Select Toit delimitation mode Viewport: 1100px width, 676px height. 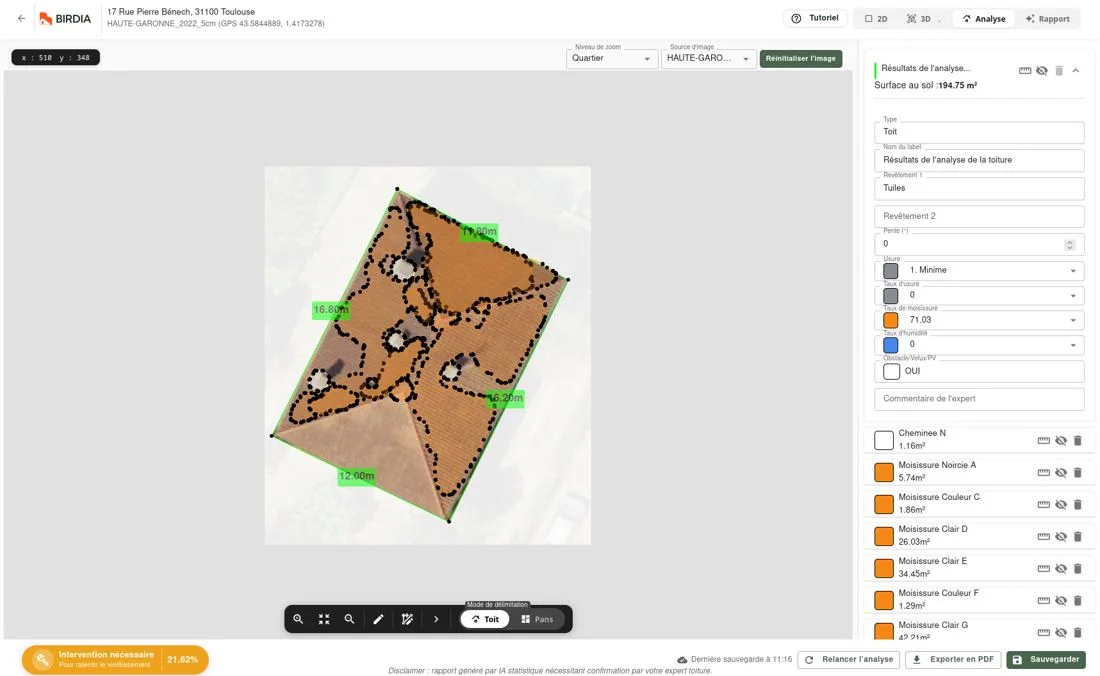coord(485,619)
